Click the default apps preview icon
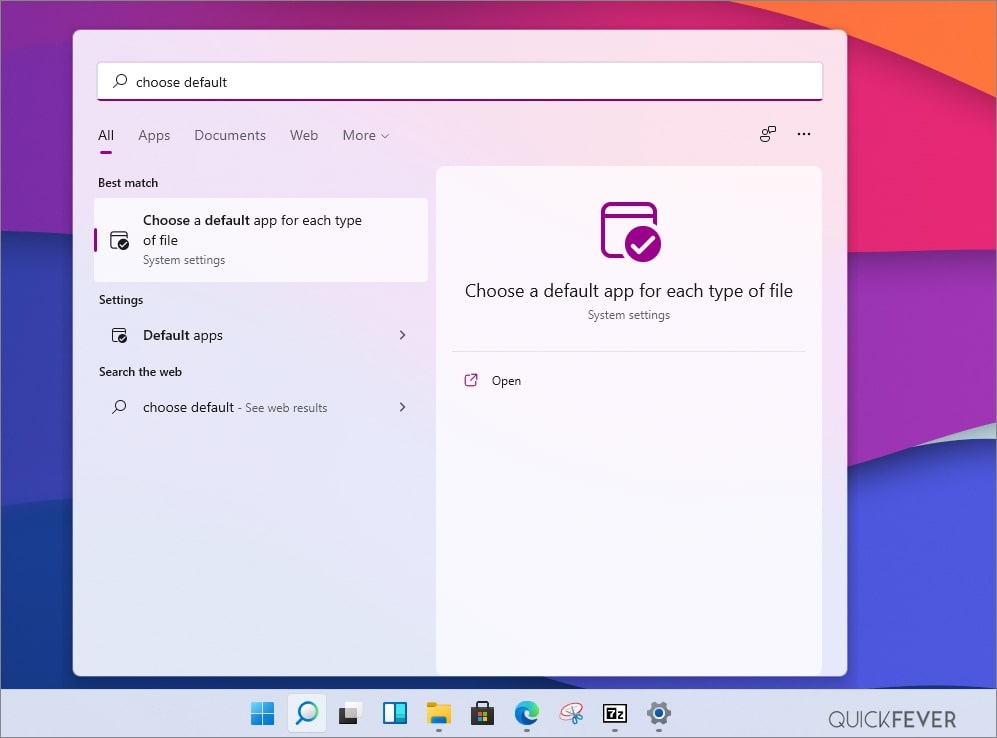997x738 pixels. point(628,230)
